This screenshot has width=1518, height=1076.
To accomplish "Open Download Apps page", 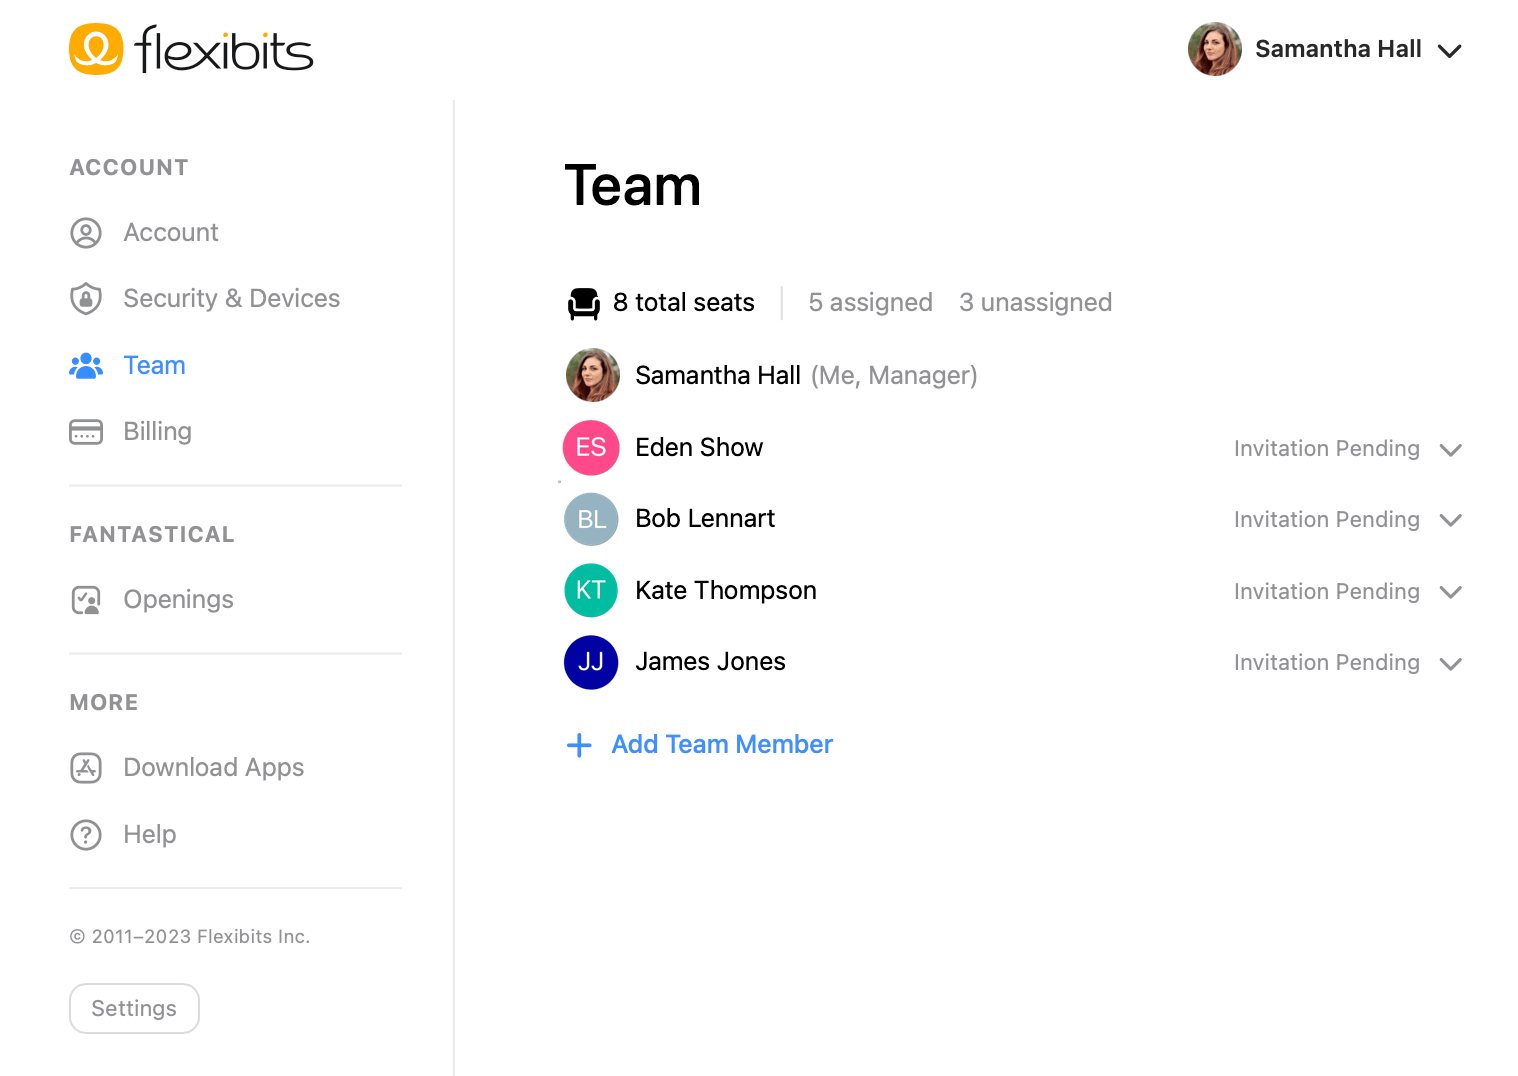I will coord(213,768).
